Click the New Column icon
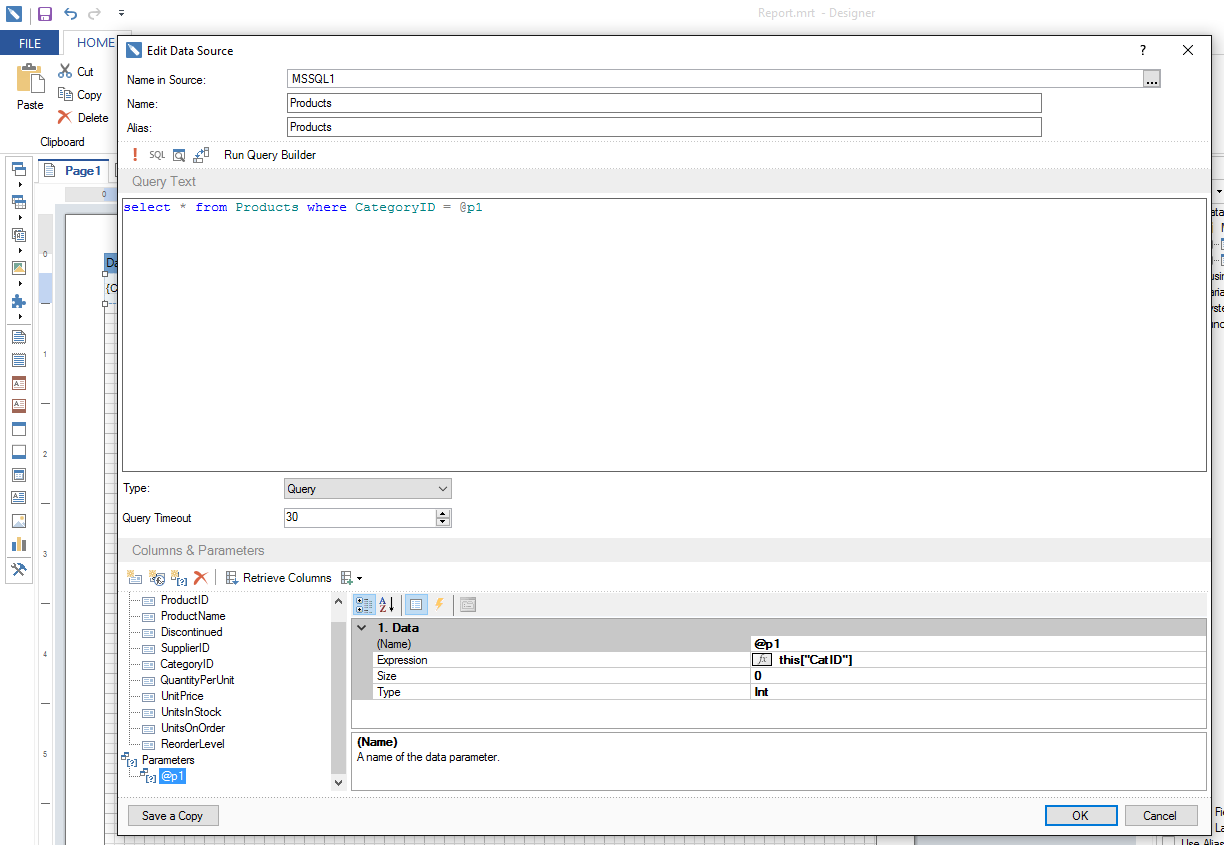 point(135,578)
